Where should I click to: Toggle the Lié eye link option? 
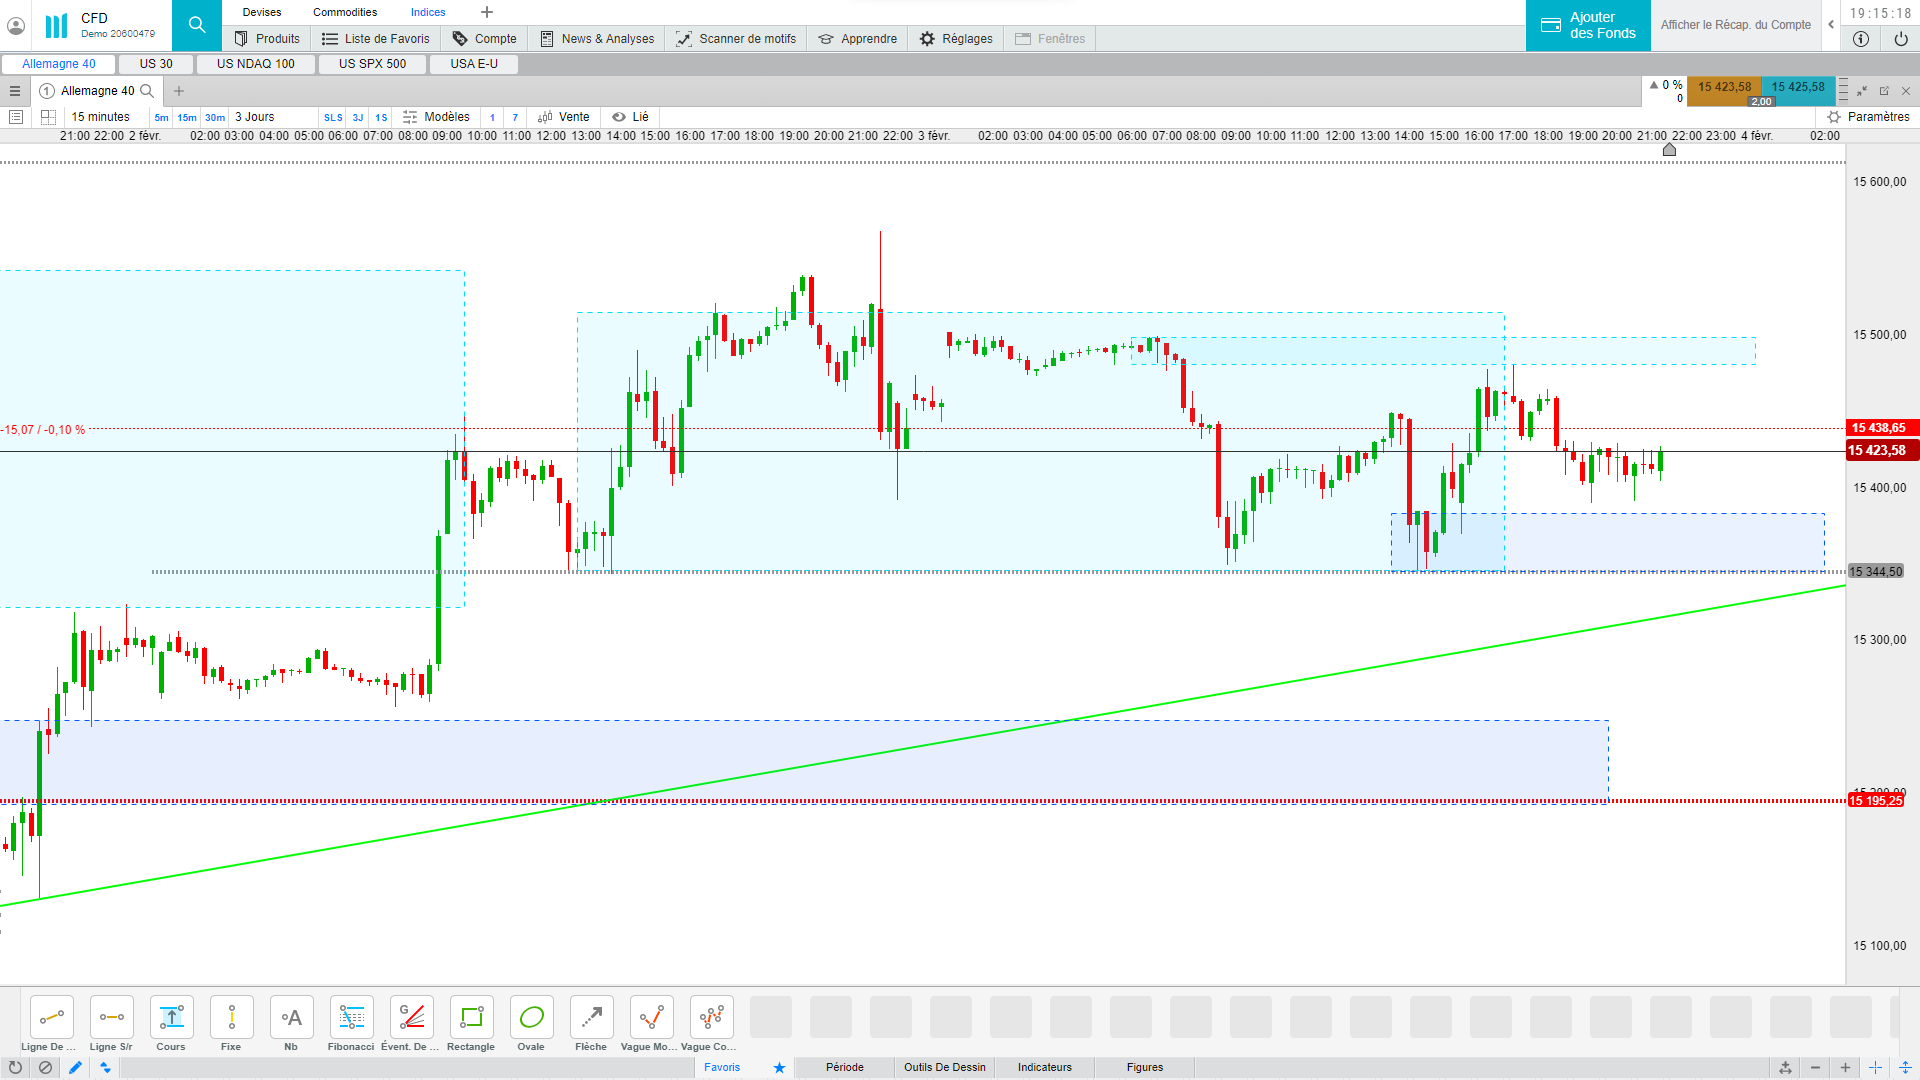click(631, 117)
